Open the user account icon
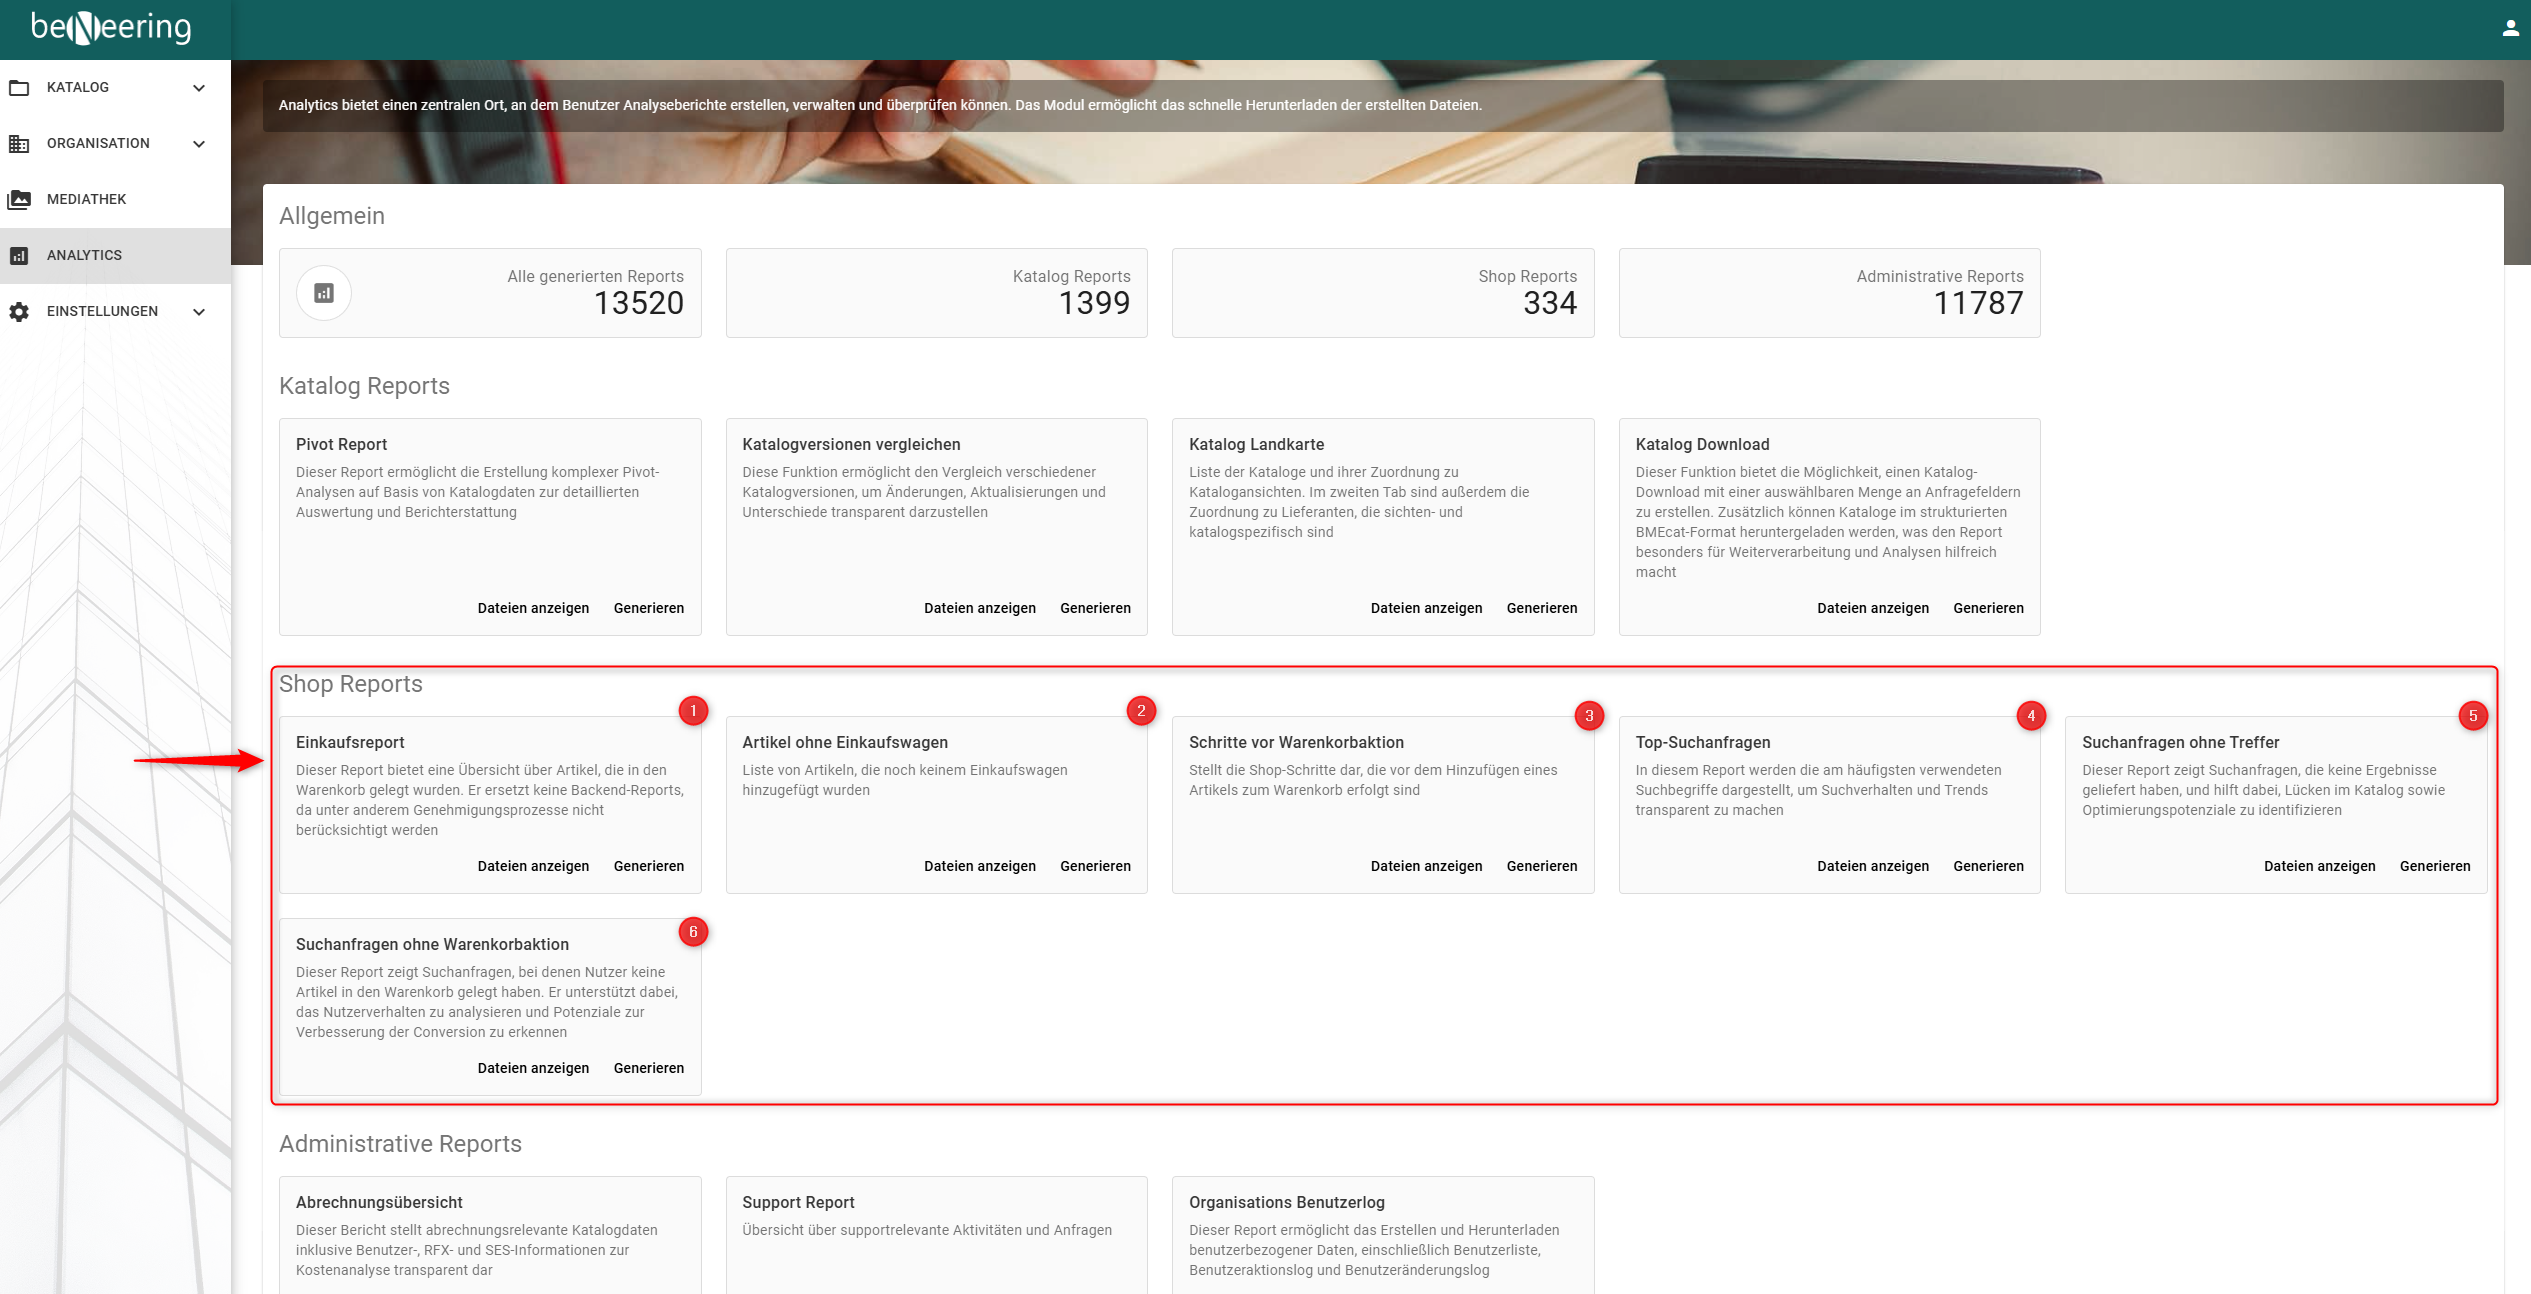2531x1294 pixels. (x=2510, y=28)
